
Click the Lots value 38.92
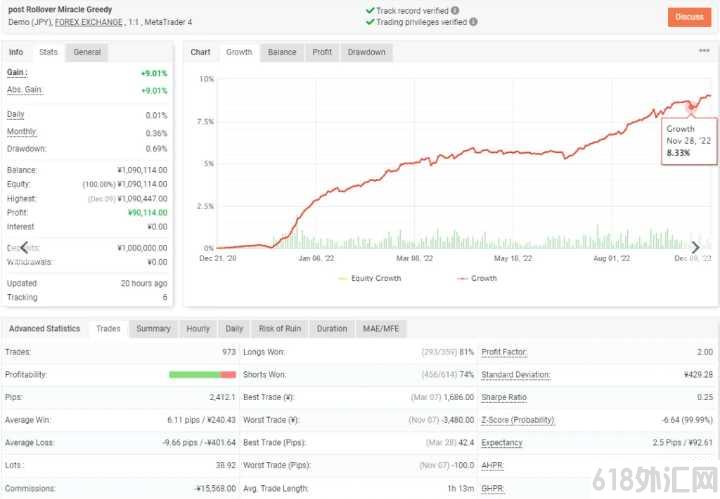tap(226, 465)
